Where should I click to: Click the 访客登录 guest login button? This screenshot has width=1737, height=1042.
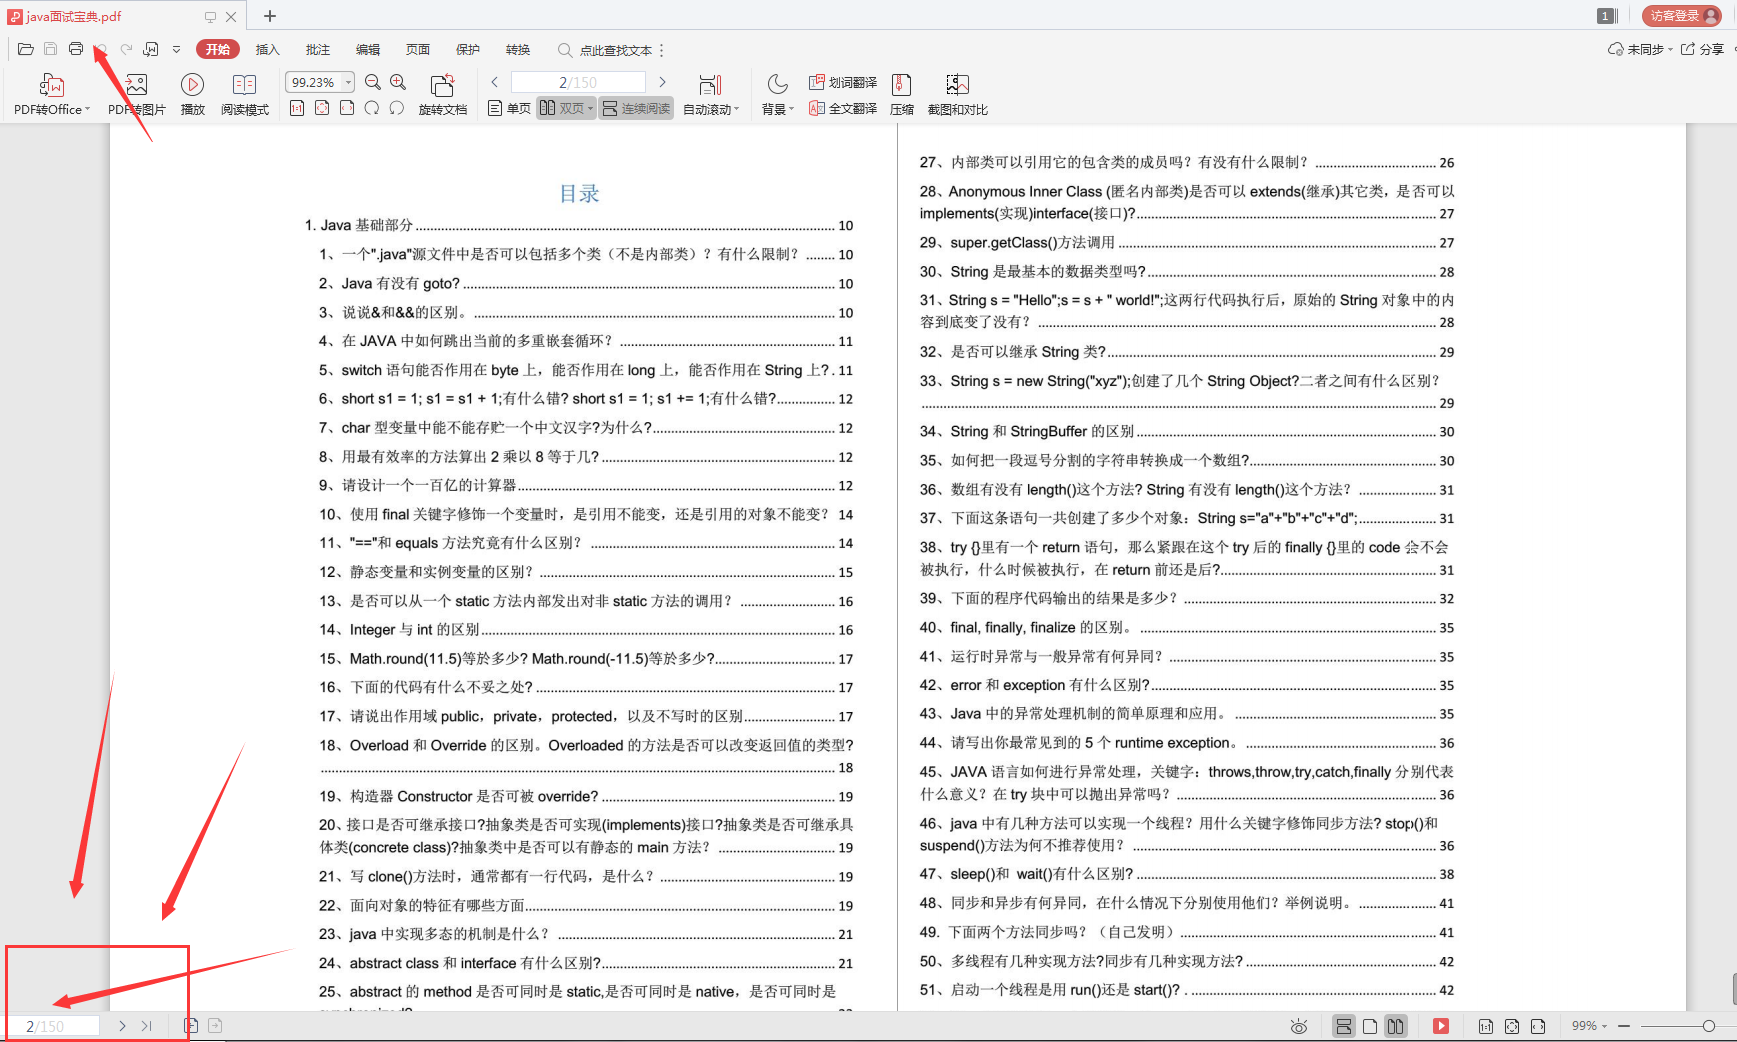tap(1681, 15)
